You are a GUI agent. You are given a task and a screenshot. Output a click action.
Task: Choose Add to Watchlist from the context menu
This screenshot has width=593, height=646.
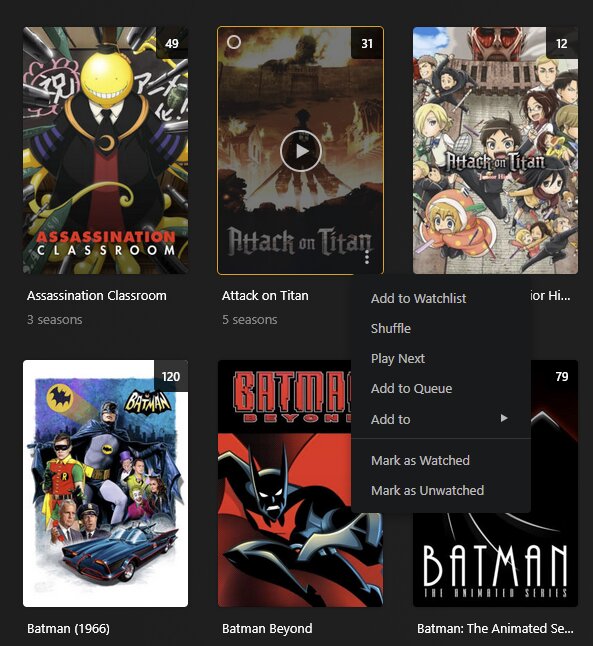click(x=418, y=298)
